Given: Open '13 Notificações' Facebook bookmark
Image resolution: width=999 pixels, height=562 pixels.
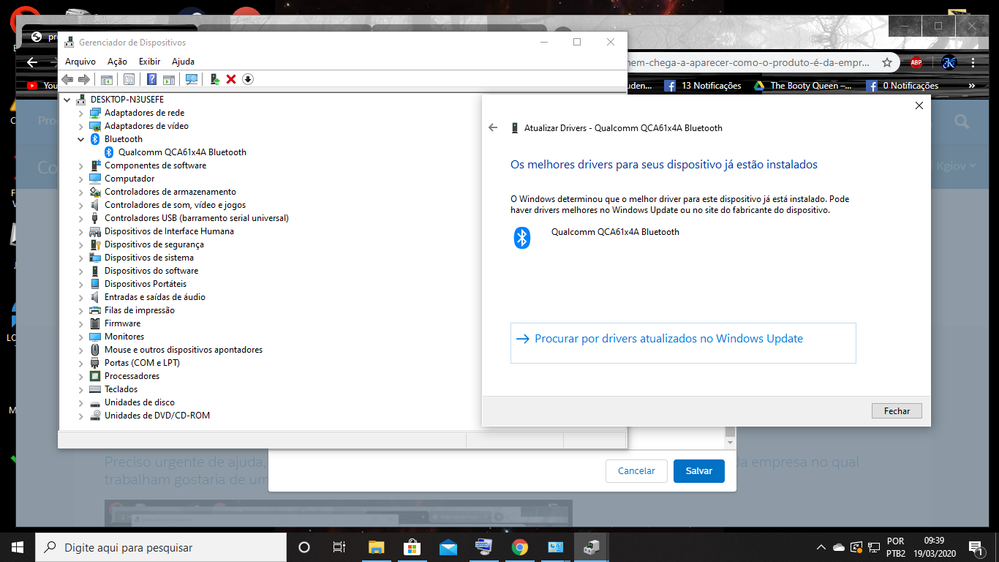Looking at the screenshot, I should tap(703, 85).
